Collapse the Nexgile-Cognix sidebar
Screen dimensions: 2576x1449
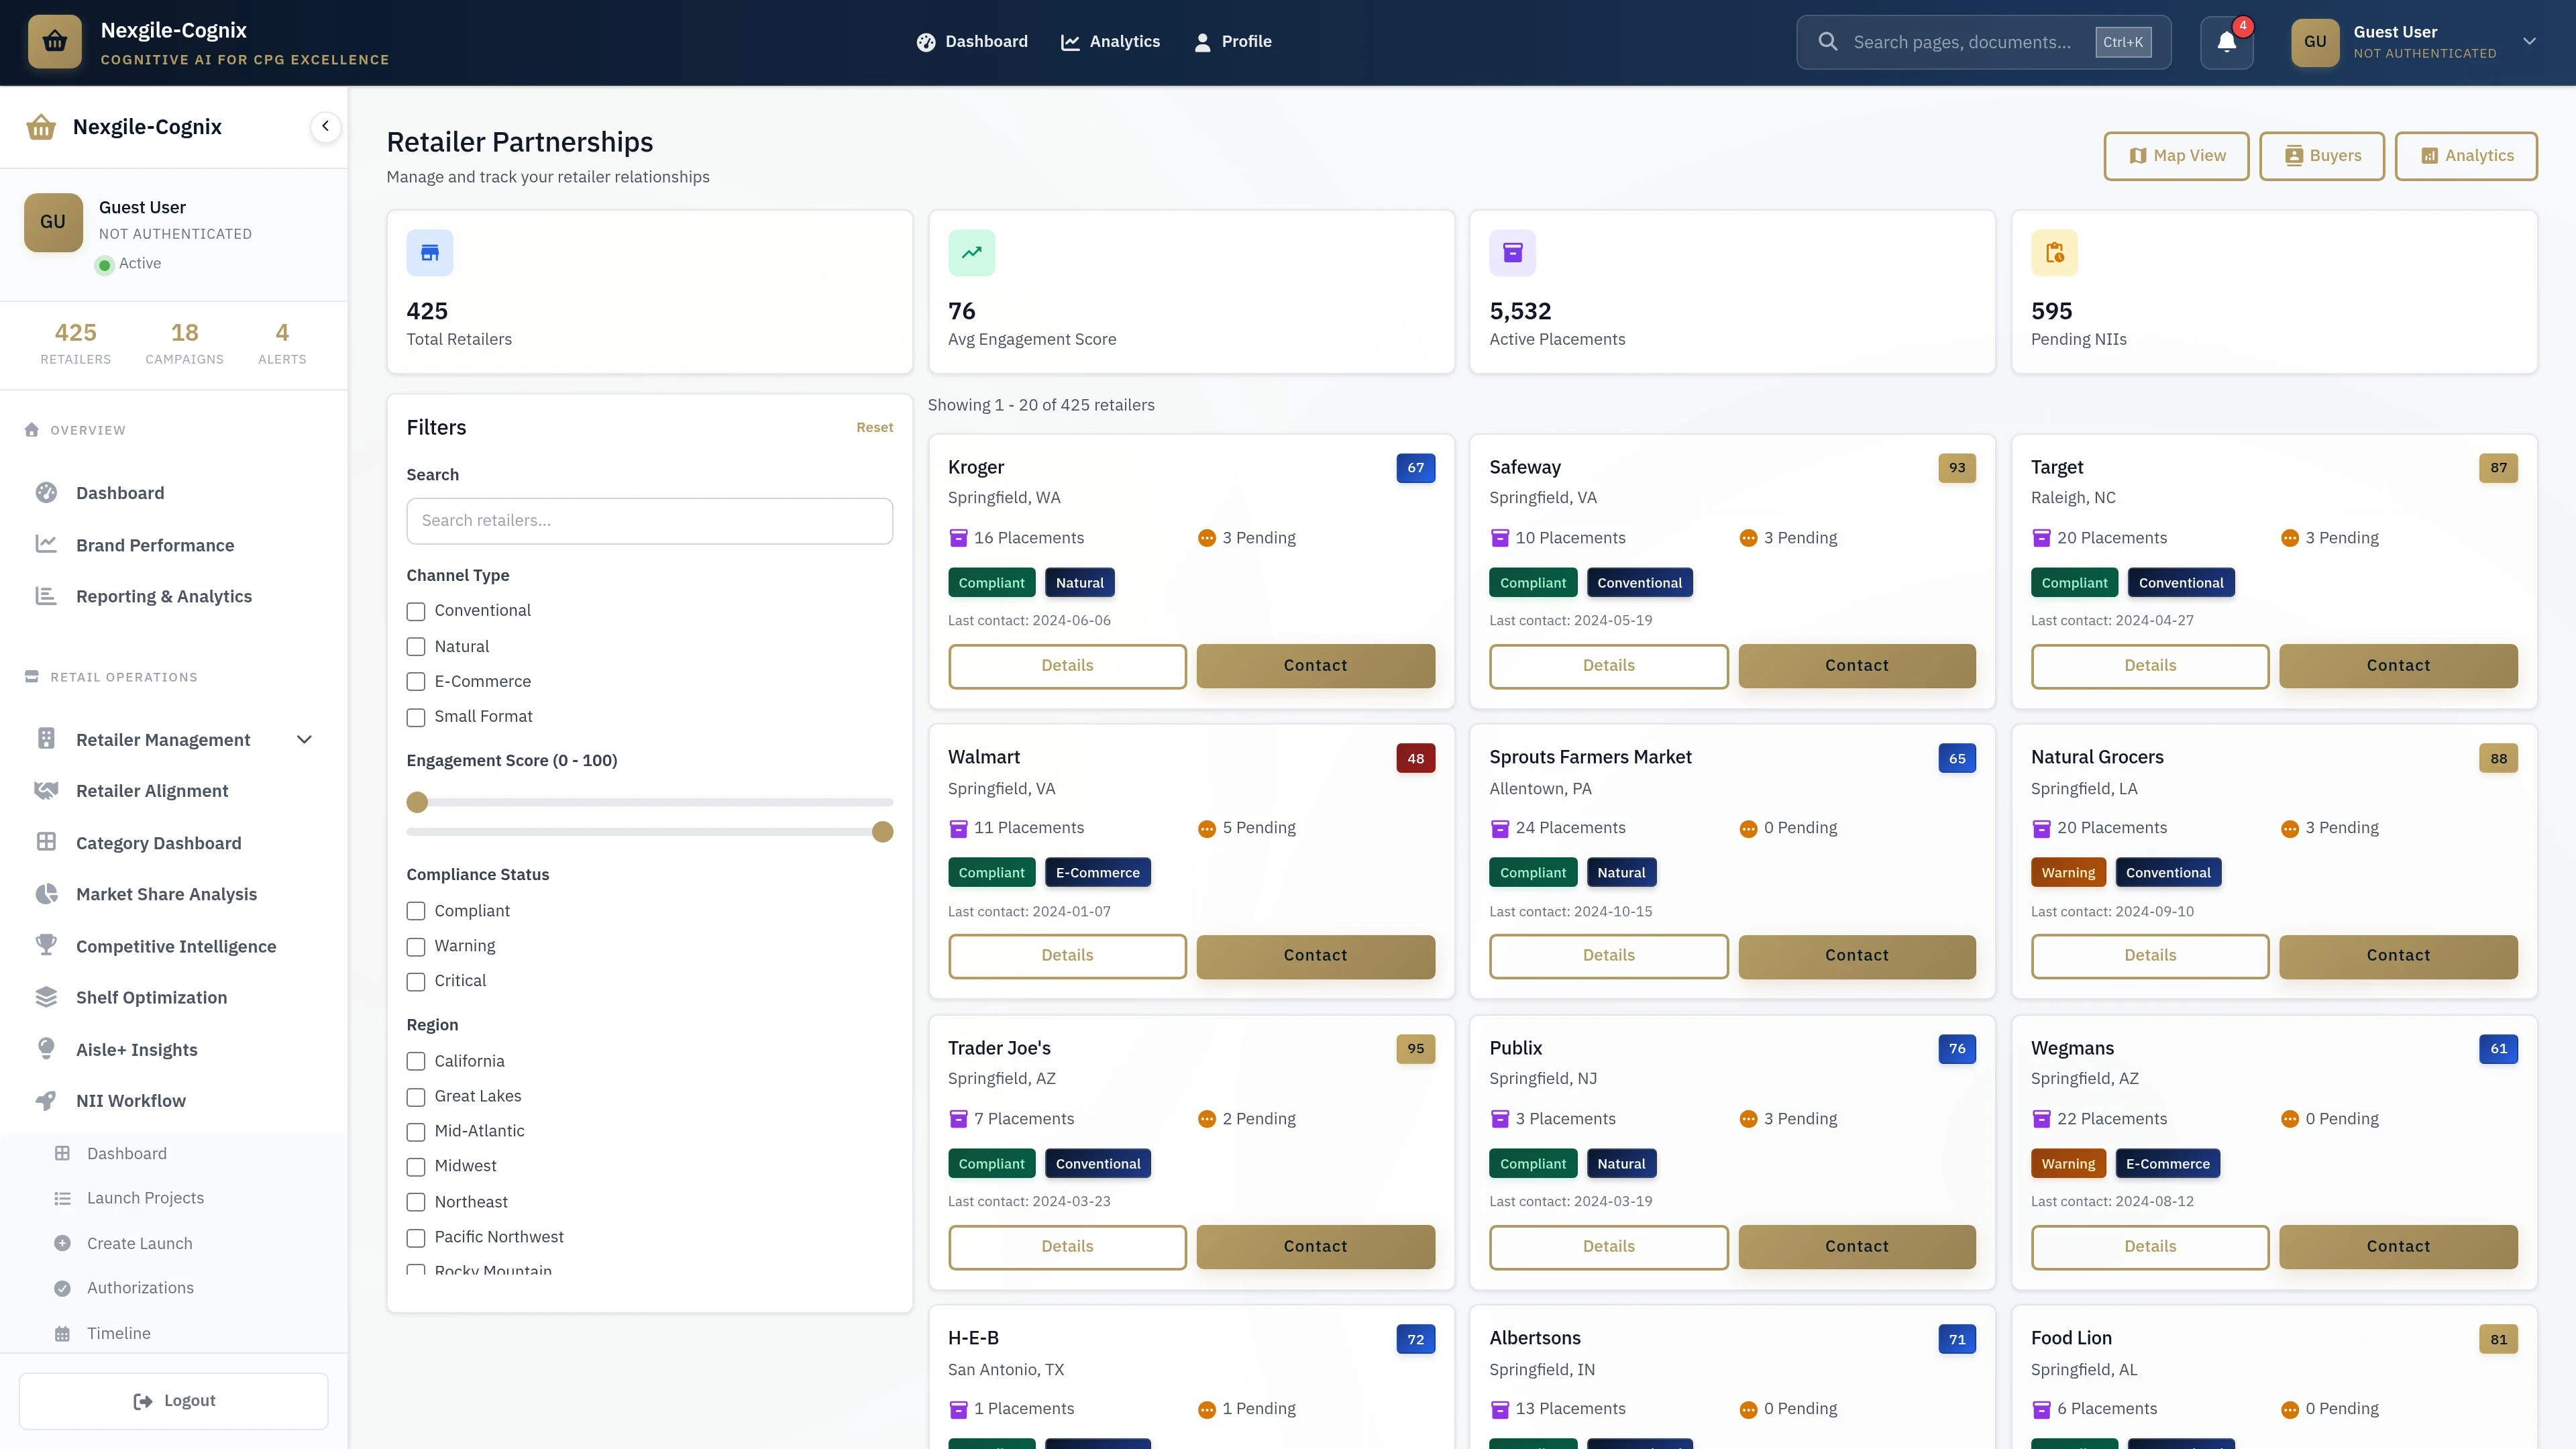pos(325,126)
